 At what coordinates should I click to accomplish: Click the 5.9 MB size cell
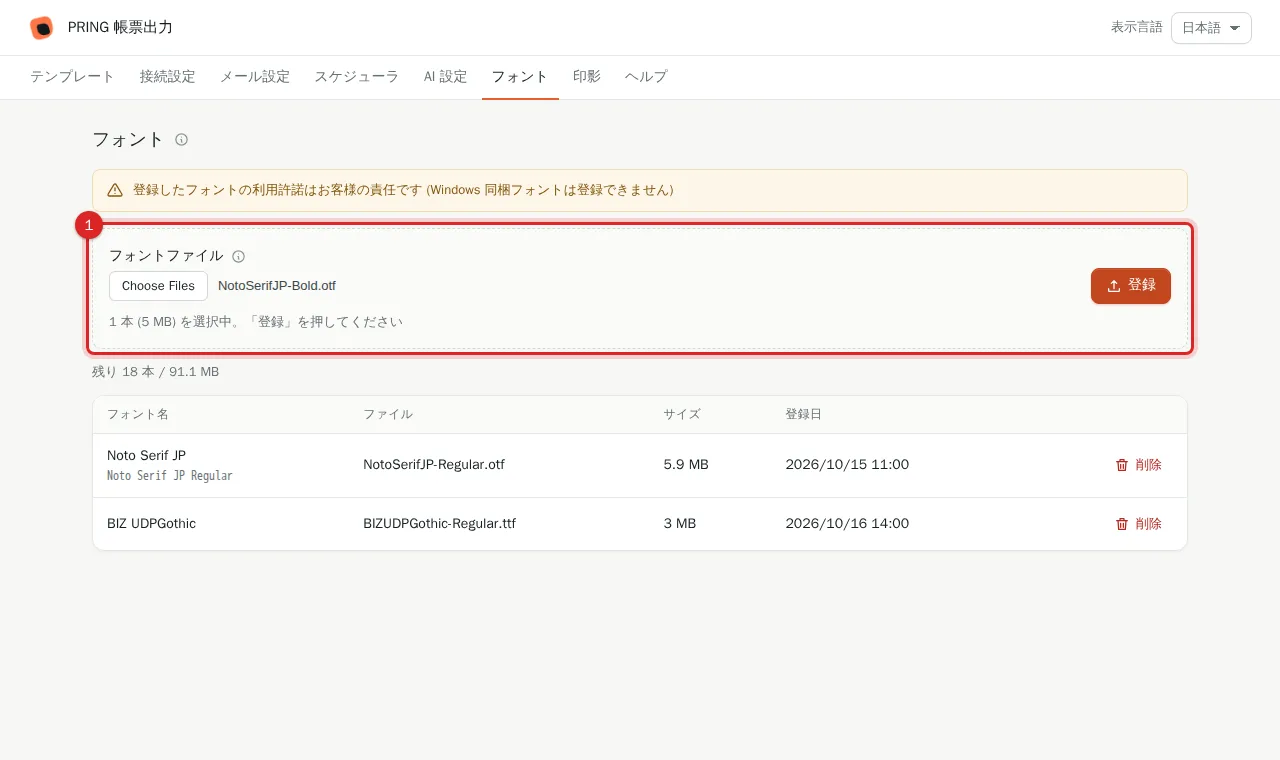coord(686,465)
